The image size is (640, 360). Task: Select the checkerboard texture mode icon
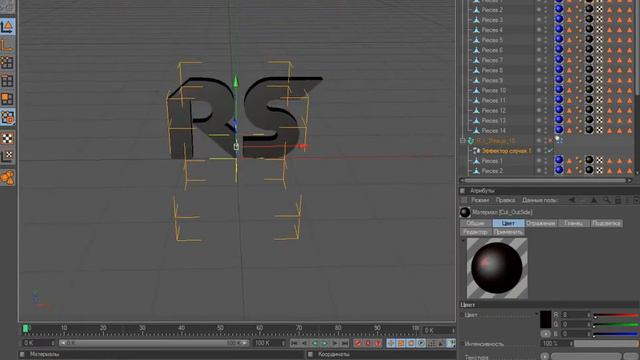click(x=7, y=138)
